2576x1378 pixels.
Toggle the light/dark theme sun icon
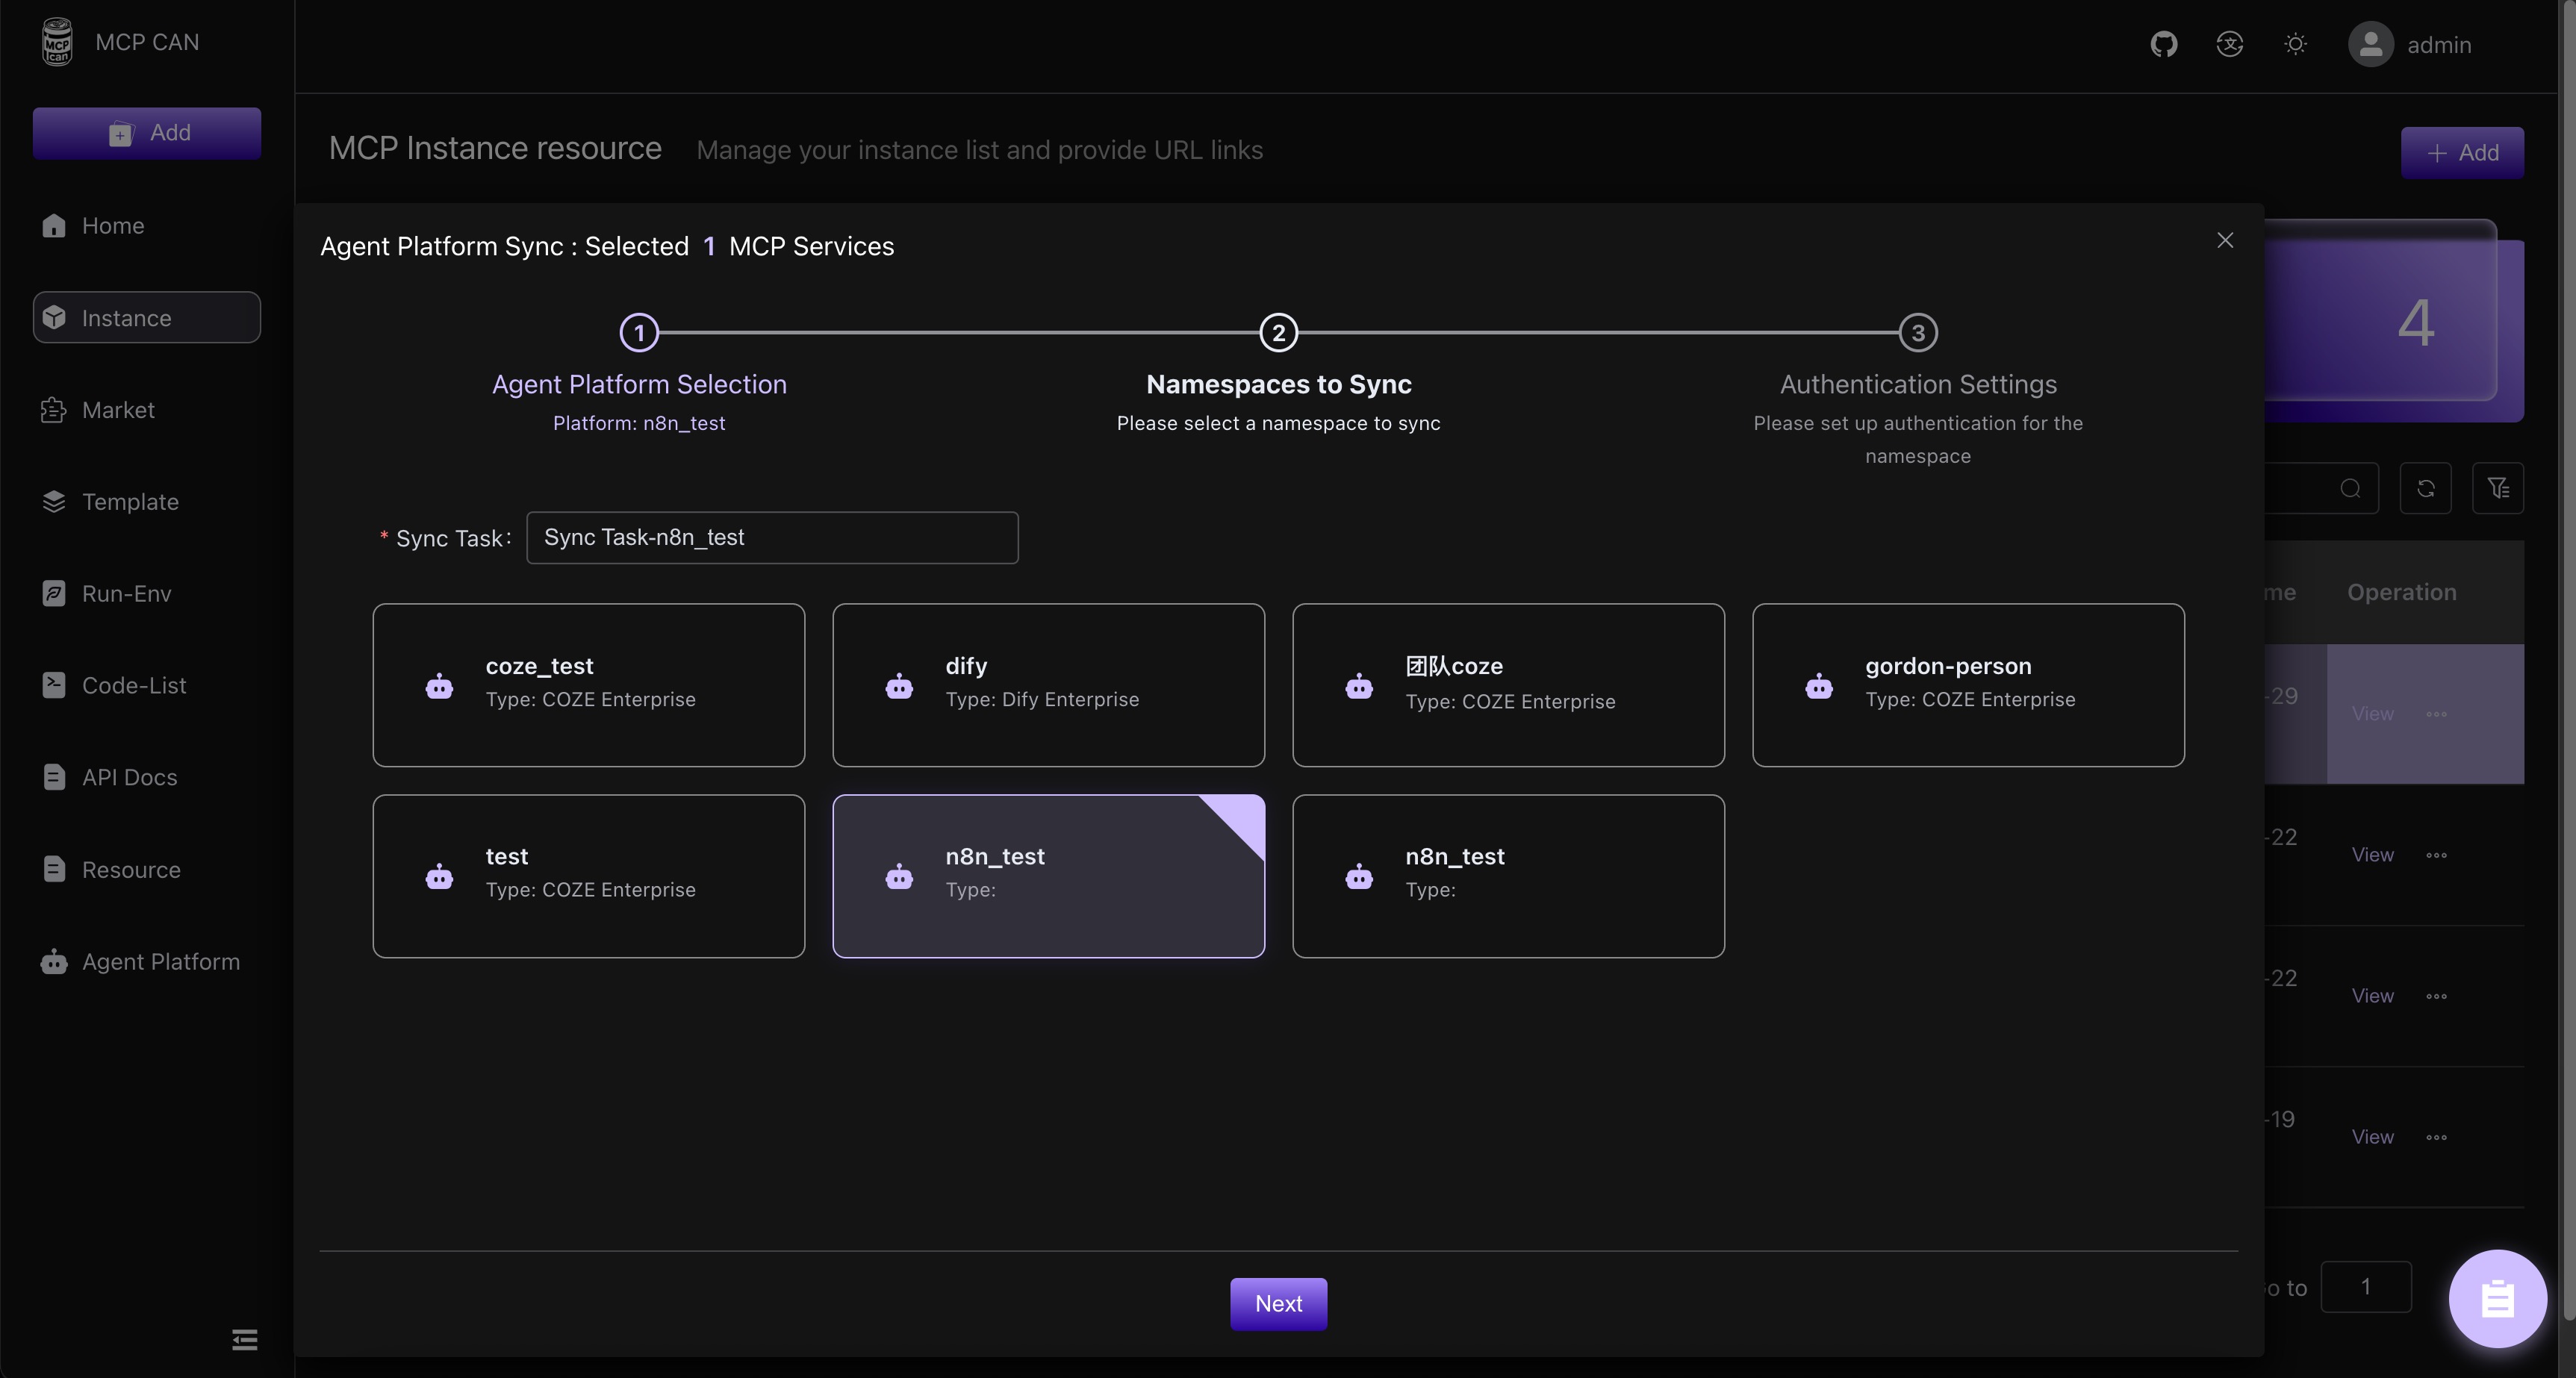coord(2295,44)
